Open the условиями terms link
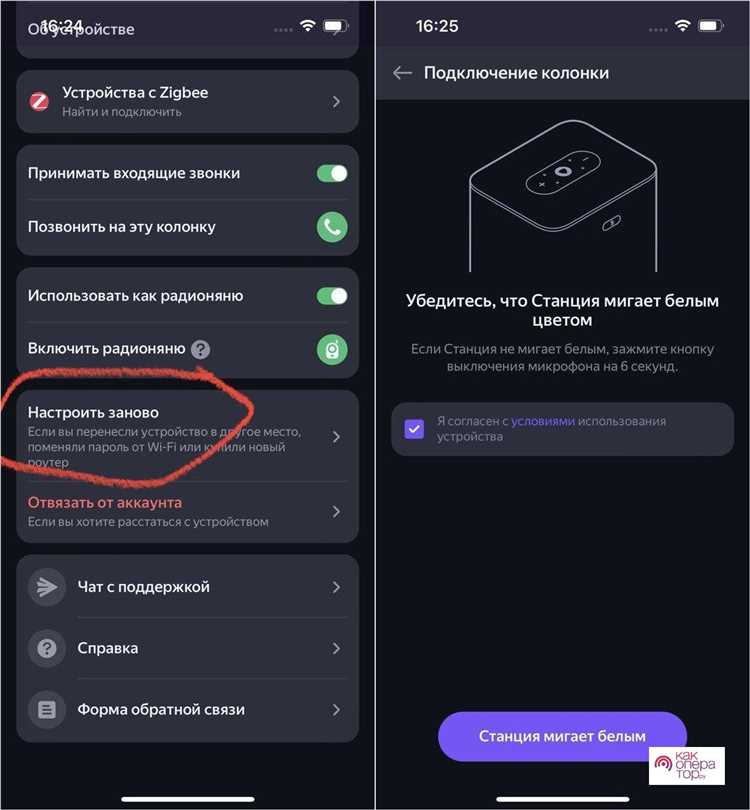 click(x=543, y=422)
